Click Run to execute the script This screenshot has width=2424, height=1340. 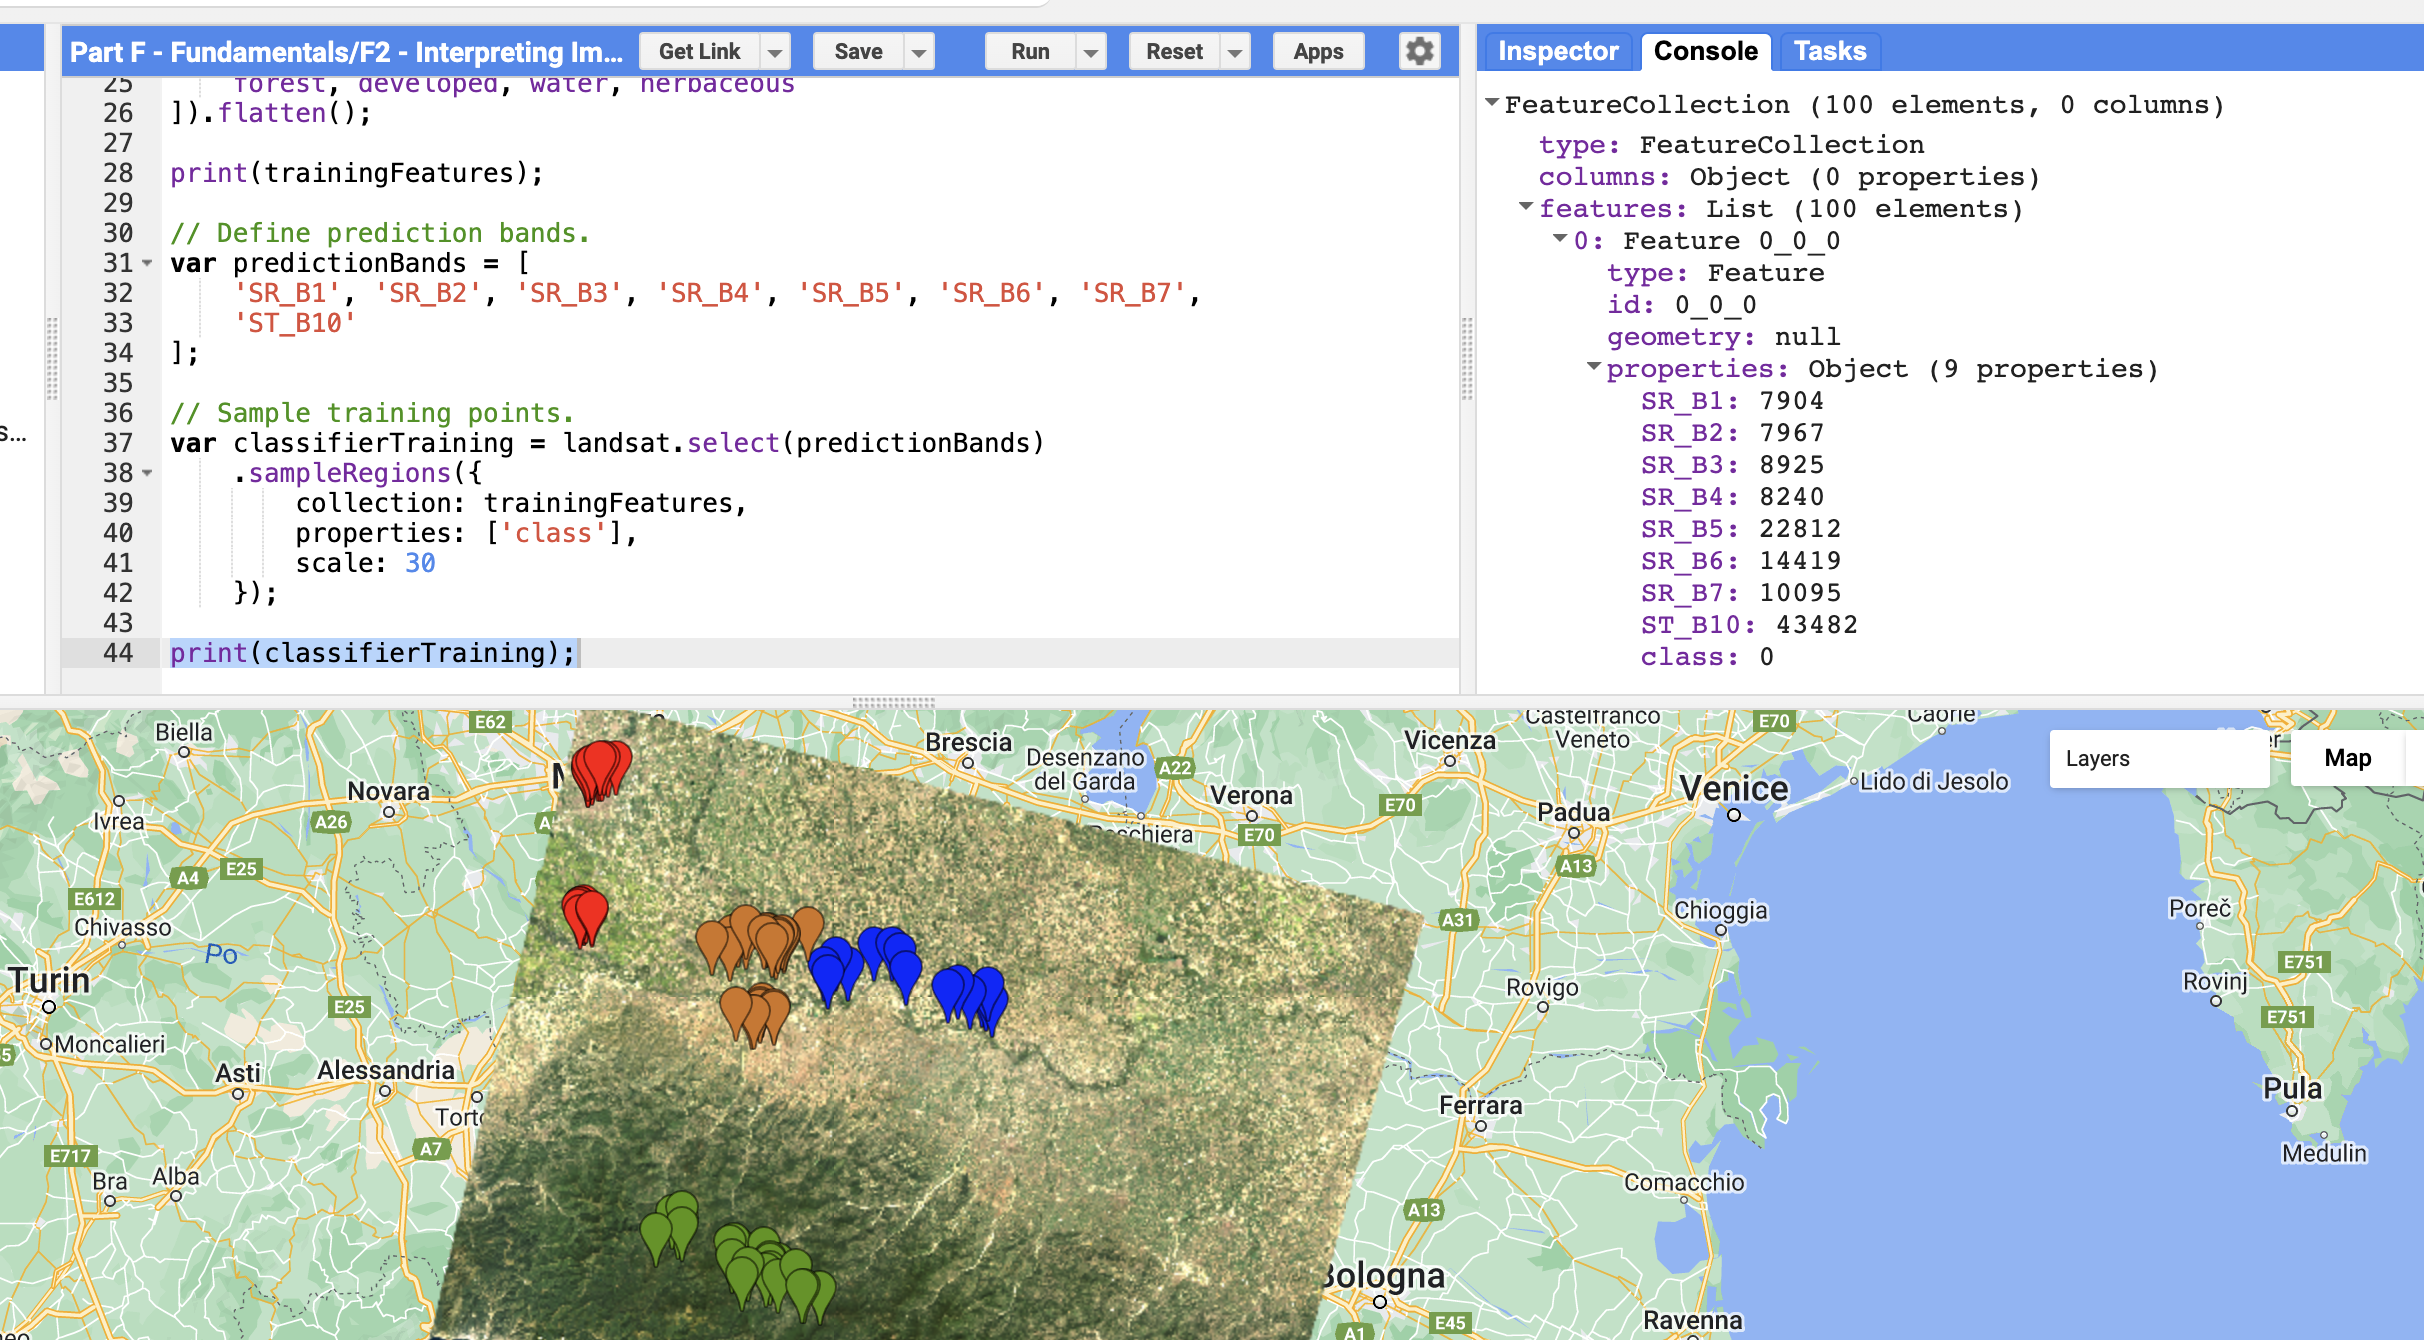1029,51
